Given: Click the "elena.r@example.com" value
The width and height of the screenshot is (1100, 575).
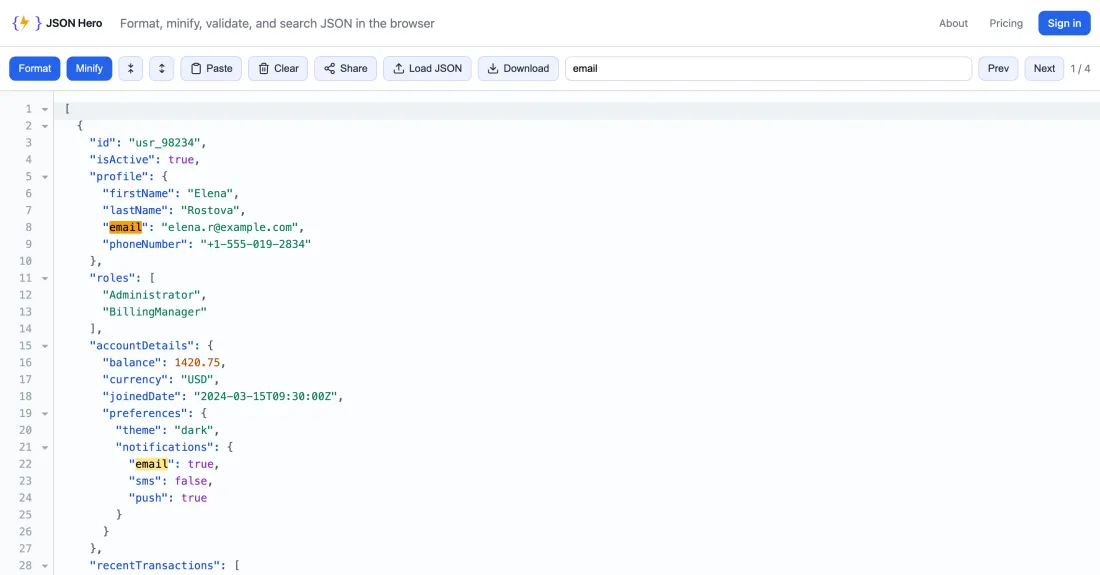Looking at the screenshot, I should click(229, 227).
